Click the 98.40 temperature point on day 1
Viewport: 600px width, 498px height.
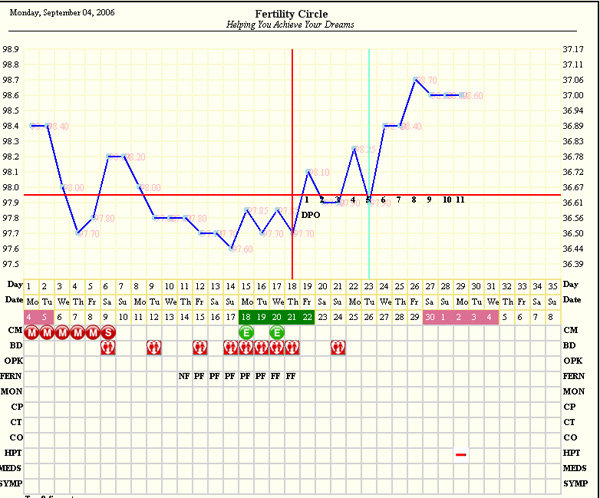pos(32,125)
